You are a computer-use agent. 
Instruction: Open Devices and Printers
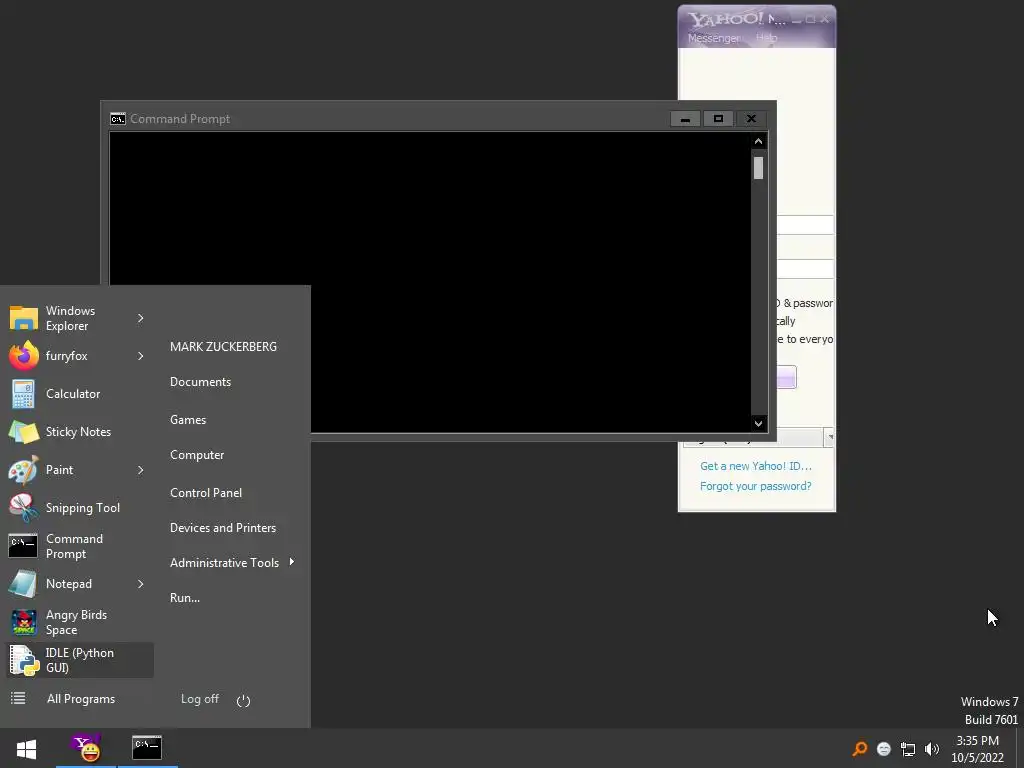[223, 528]
